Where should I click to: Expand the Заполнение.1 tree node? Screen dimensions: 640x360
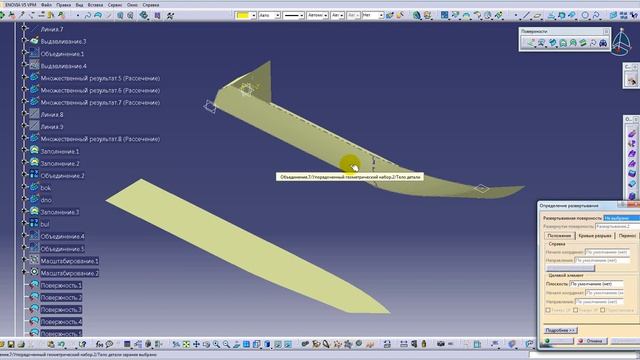point(24,150)
